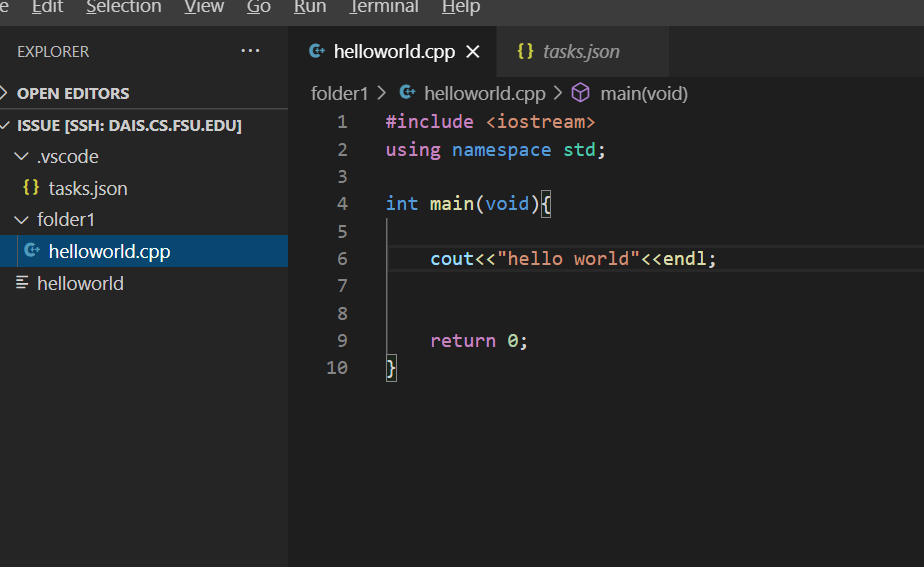This screenshot has height=567, width=924.
Task: Click line number 1 in the gutter
Action: point(342,122)
